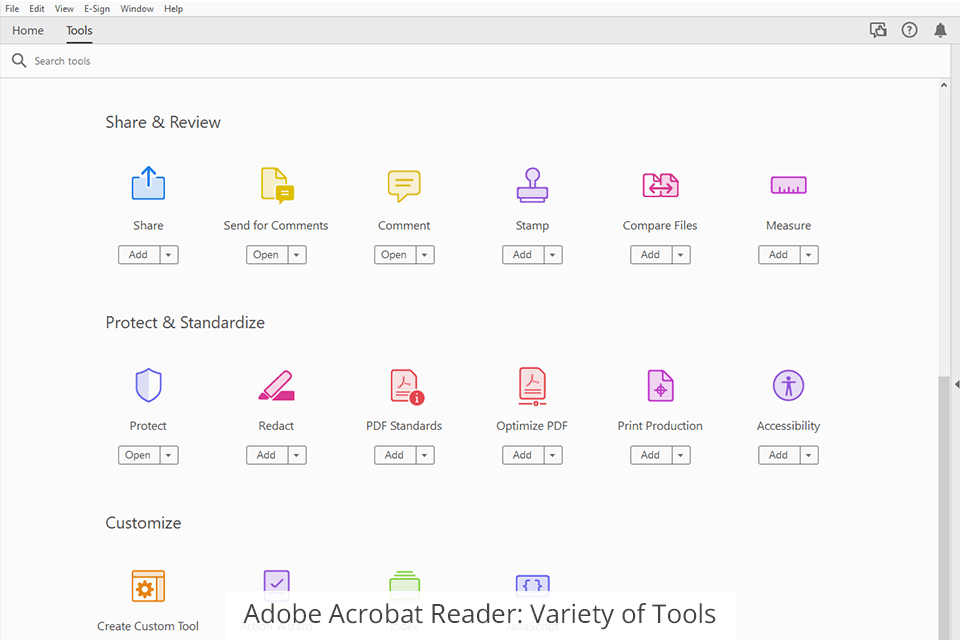Open the E-Sign menu
This screenshot has width=960, height=640.
click(x=97, y=9)
